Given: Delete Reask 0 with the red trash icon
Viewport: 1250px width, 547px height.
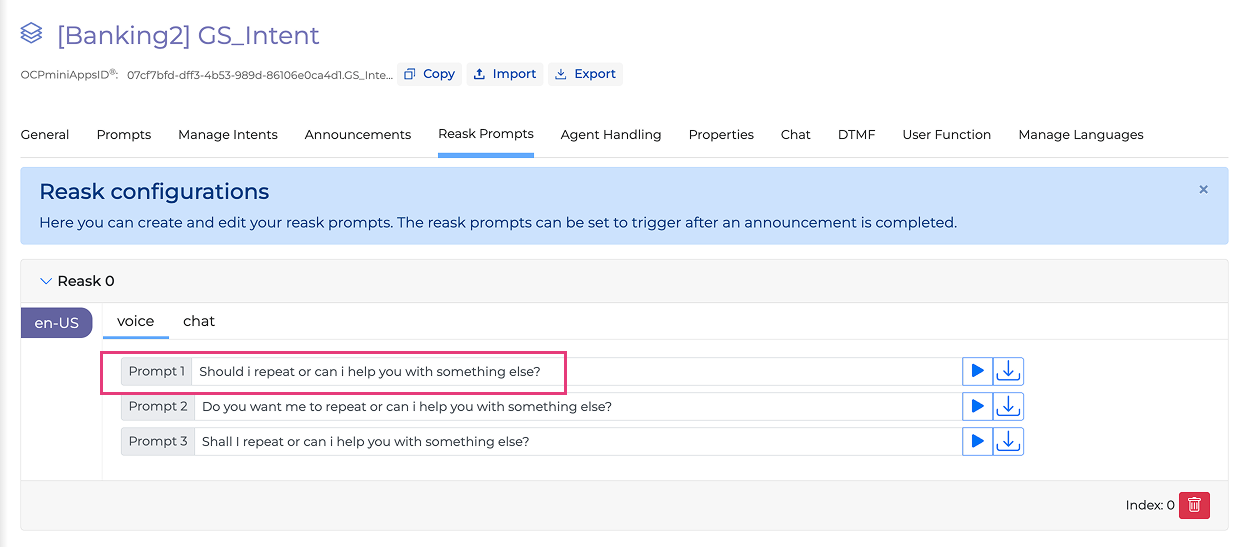Looking at the screenshot, I should pyautogui.click(x=1194, y=506).
